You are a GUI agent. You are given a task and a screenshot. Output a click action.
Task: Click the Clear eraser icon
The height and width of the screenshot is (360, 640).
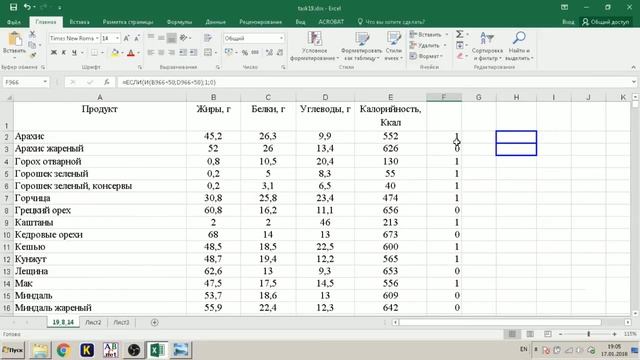click(x=460, y=56)
